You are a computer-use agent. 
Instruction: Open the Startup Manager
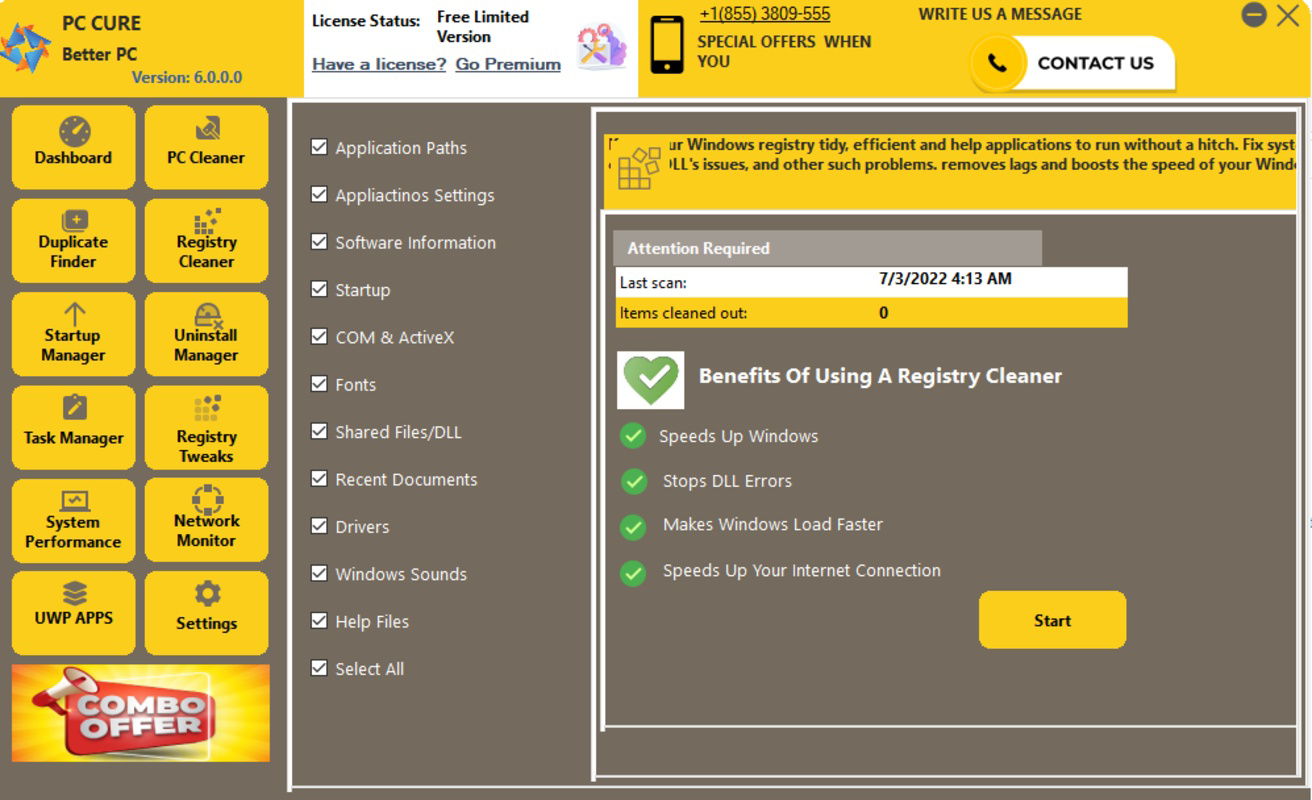(x=73, y=334)
